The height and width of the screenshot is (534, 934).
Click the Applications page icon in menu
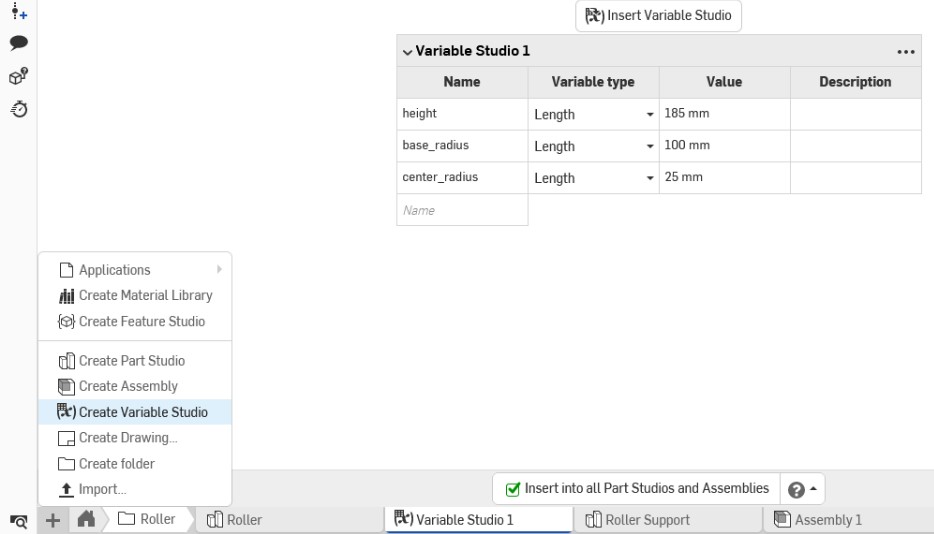click(66, 270)
